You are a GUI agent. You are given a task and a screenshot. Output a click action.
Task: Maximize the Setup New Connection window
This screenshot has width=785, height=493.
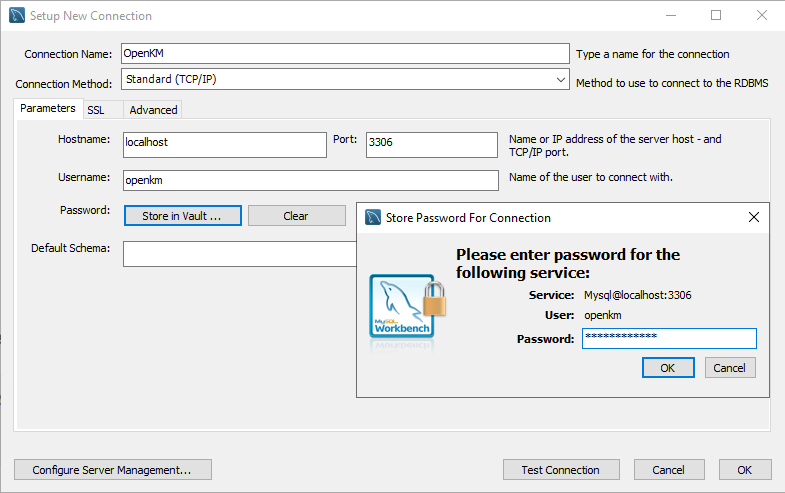pyautogui.click(x=716, y=16)
